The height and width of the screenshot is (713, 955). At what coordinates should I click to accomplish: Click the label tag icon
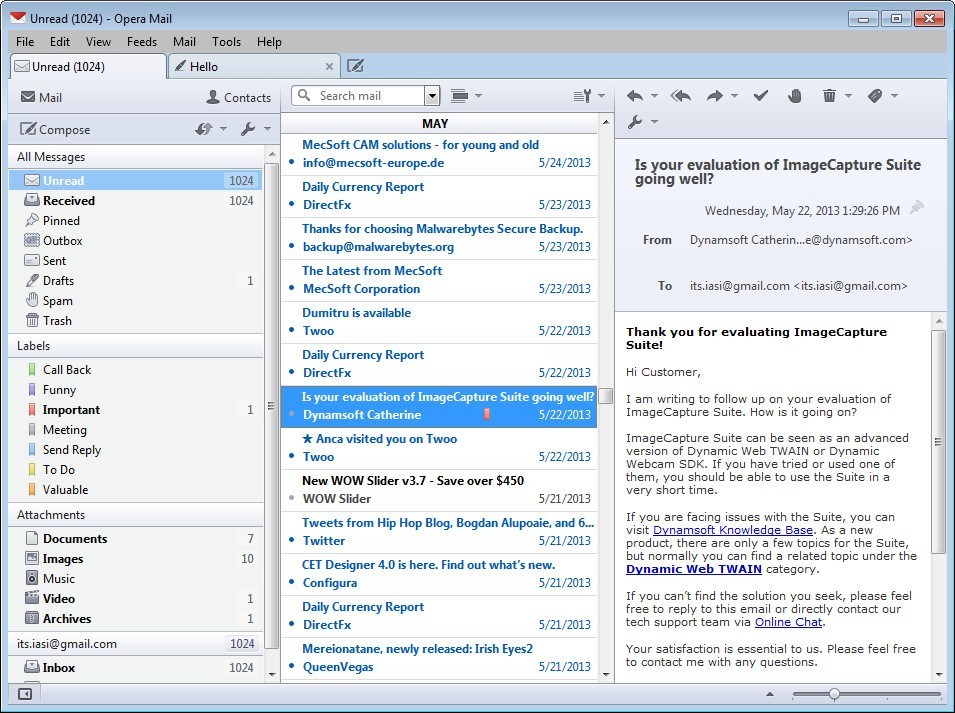point(875,96)
